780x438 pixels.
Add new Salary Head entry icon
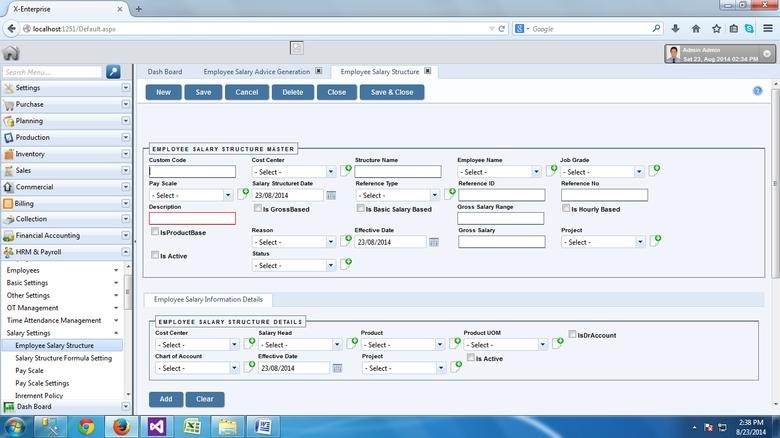tap(352, 343)
